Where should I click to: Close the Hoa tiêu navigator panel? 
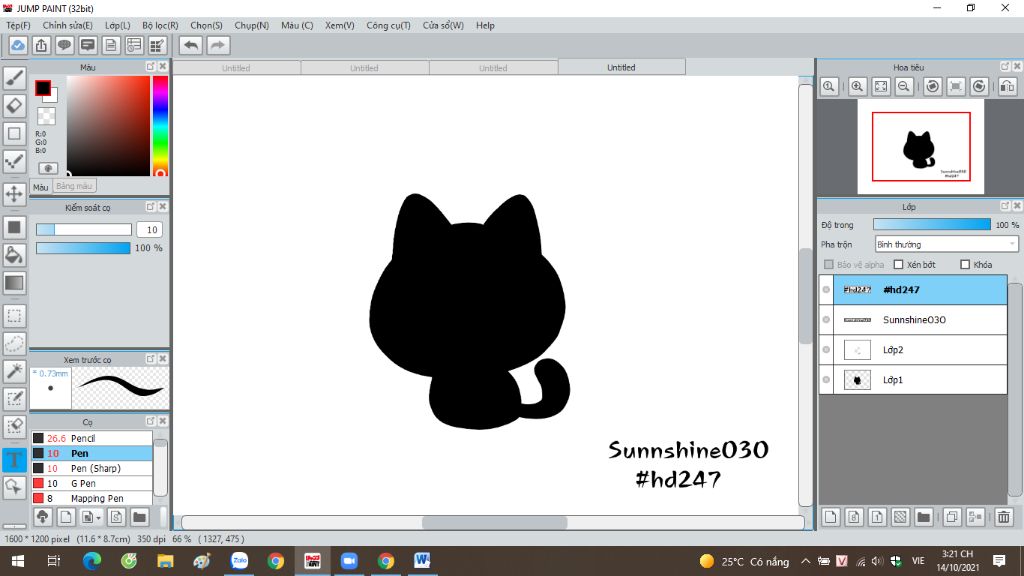(x=1017, y=67)
